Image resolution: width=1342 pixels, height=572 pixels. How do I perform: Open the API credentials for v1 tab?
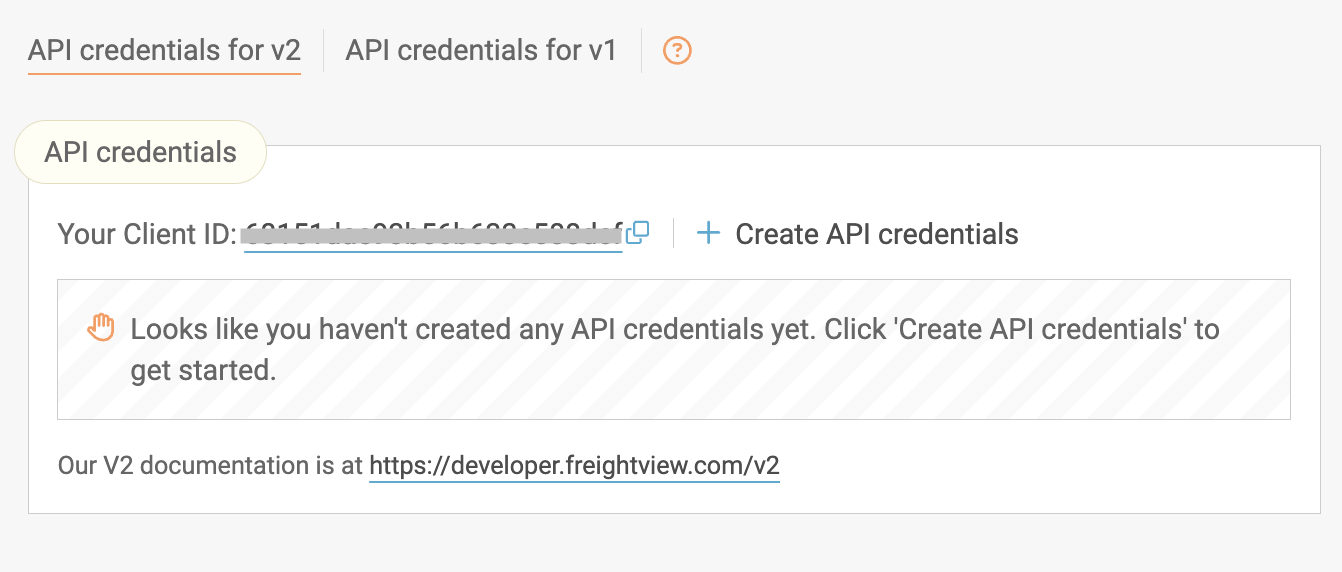coord(481,50)
